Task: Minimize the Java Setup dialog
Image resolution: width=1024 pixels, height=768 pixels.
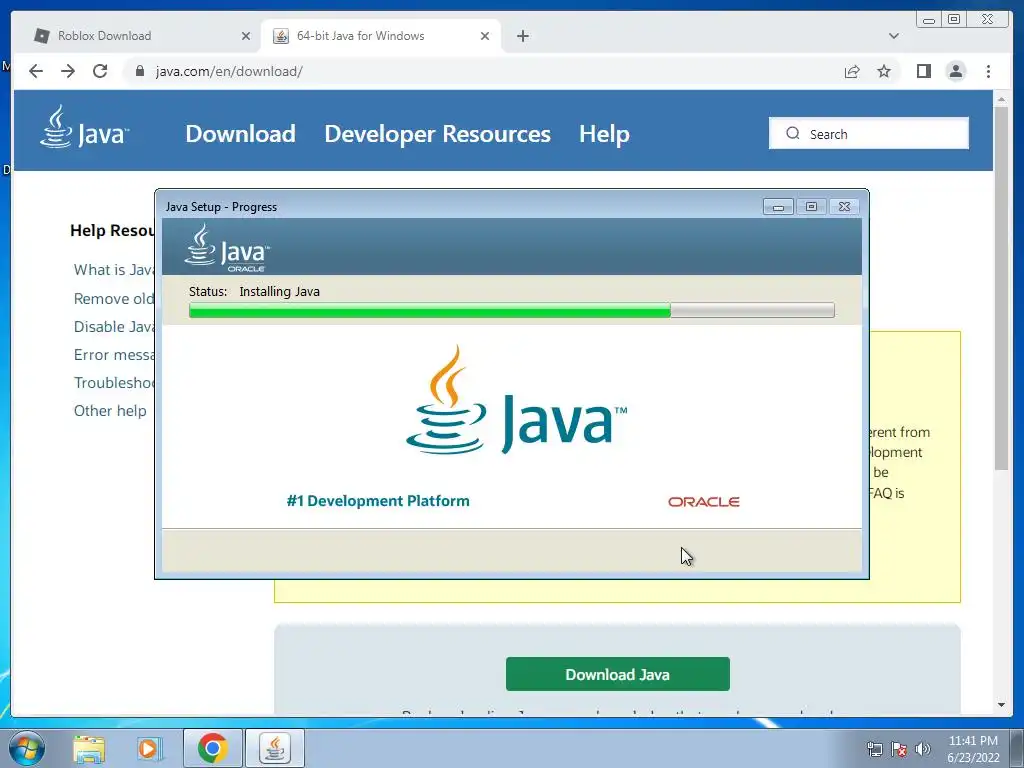Action: [x=778, y=206]
